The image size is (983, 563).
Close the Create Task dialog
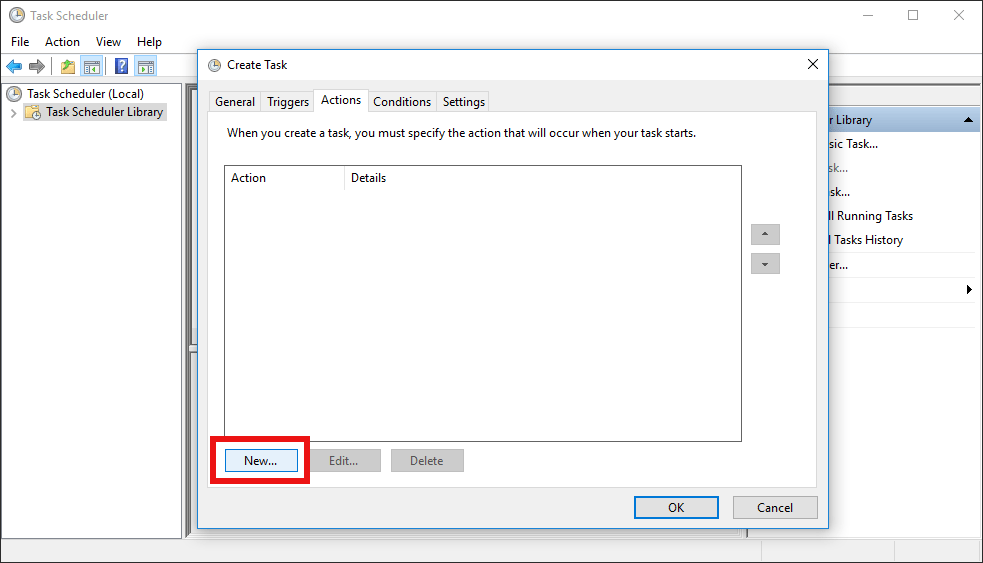[x=812, y=65]
